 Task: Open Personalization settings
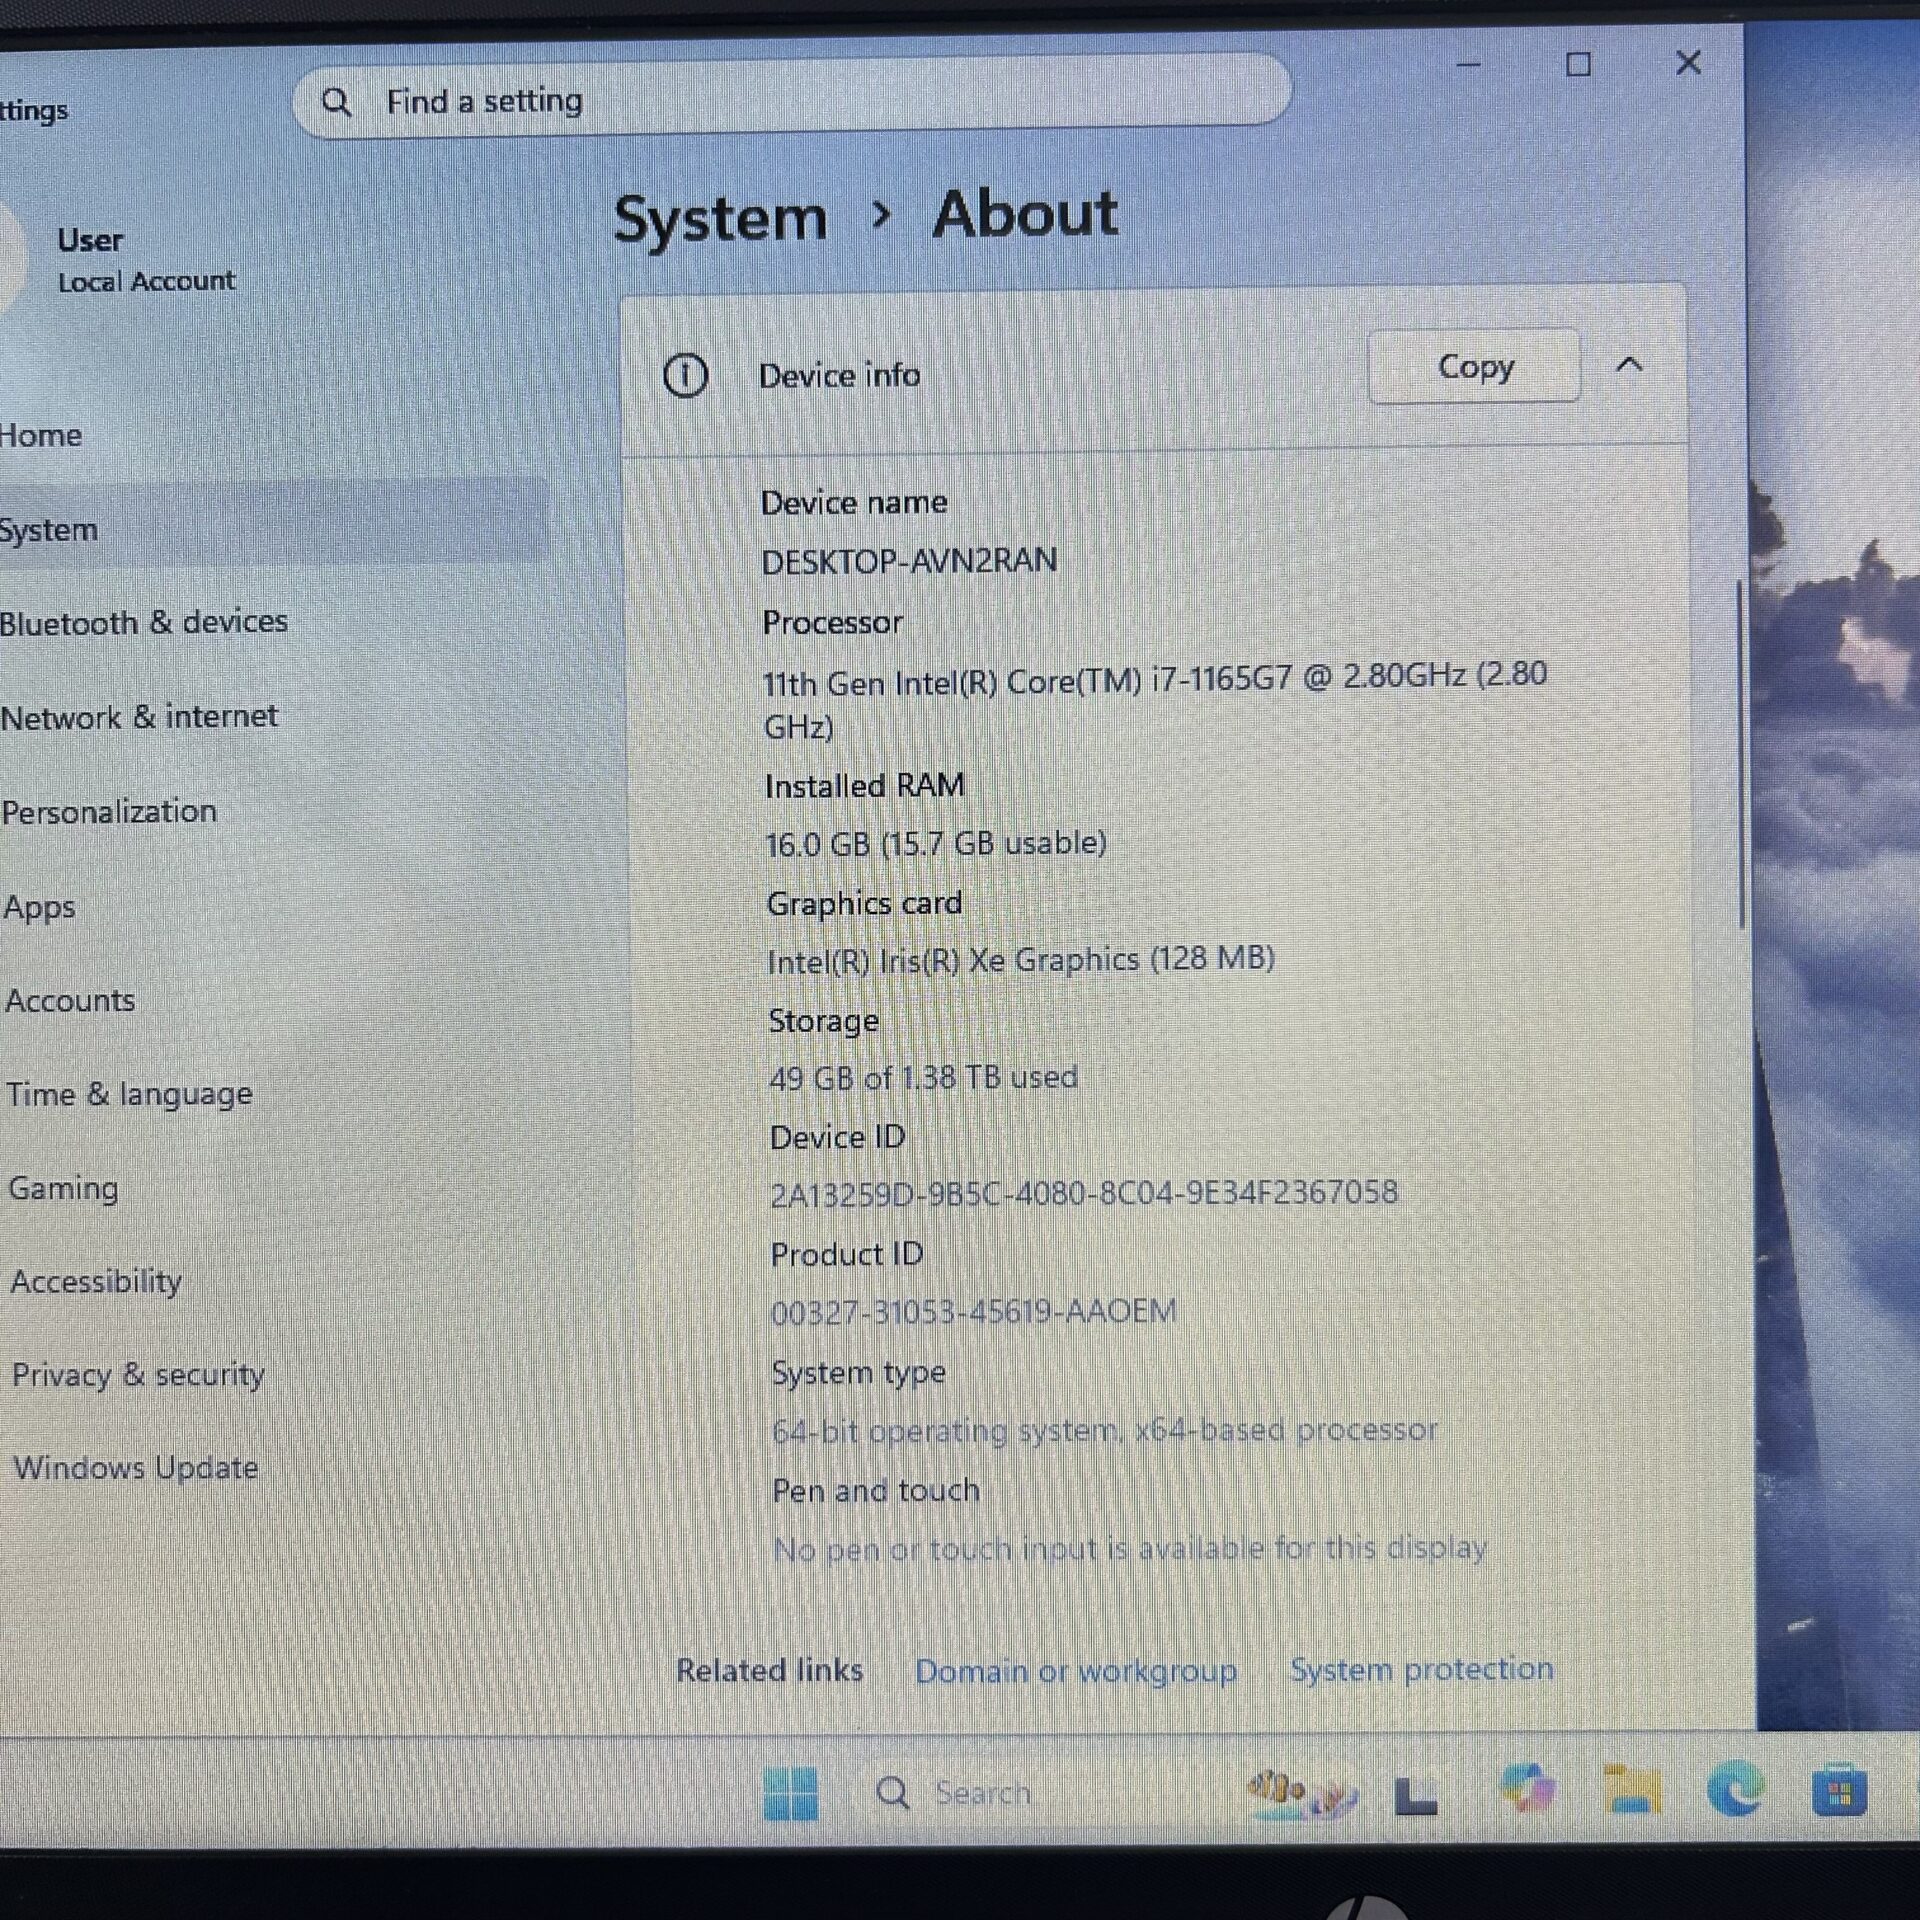[x=109, y=811]
